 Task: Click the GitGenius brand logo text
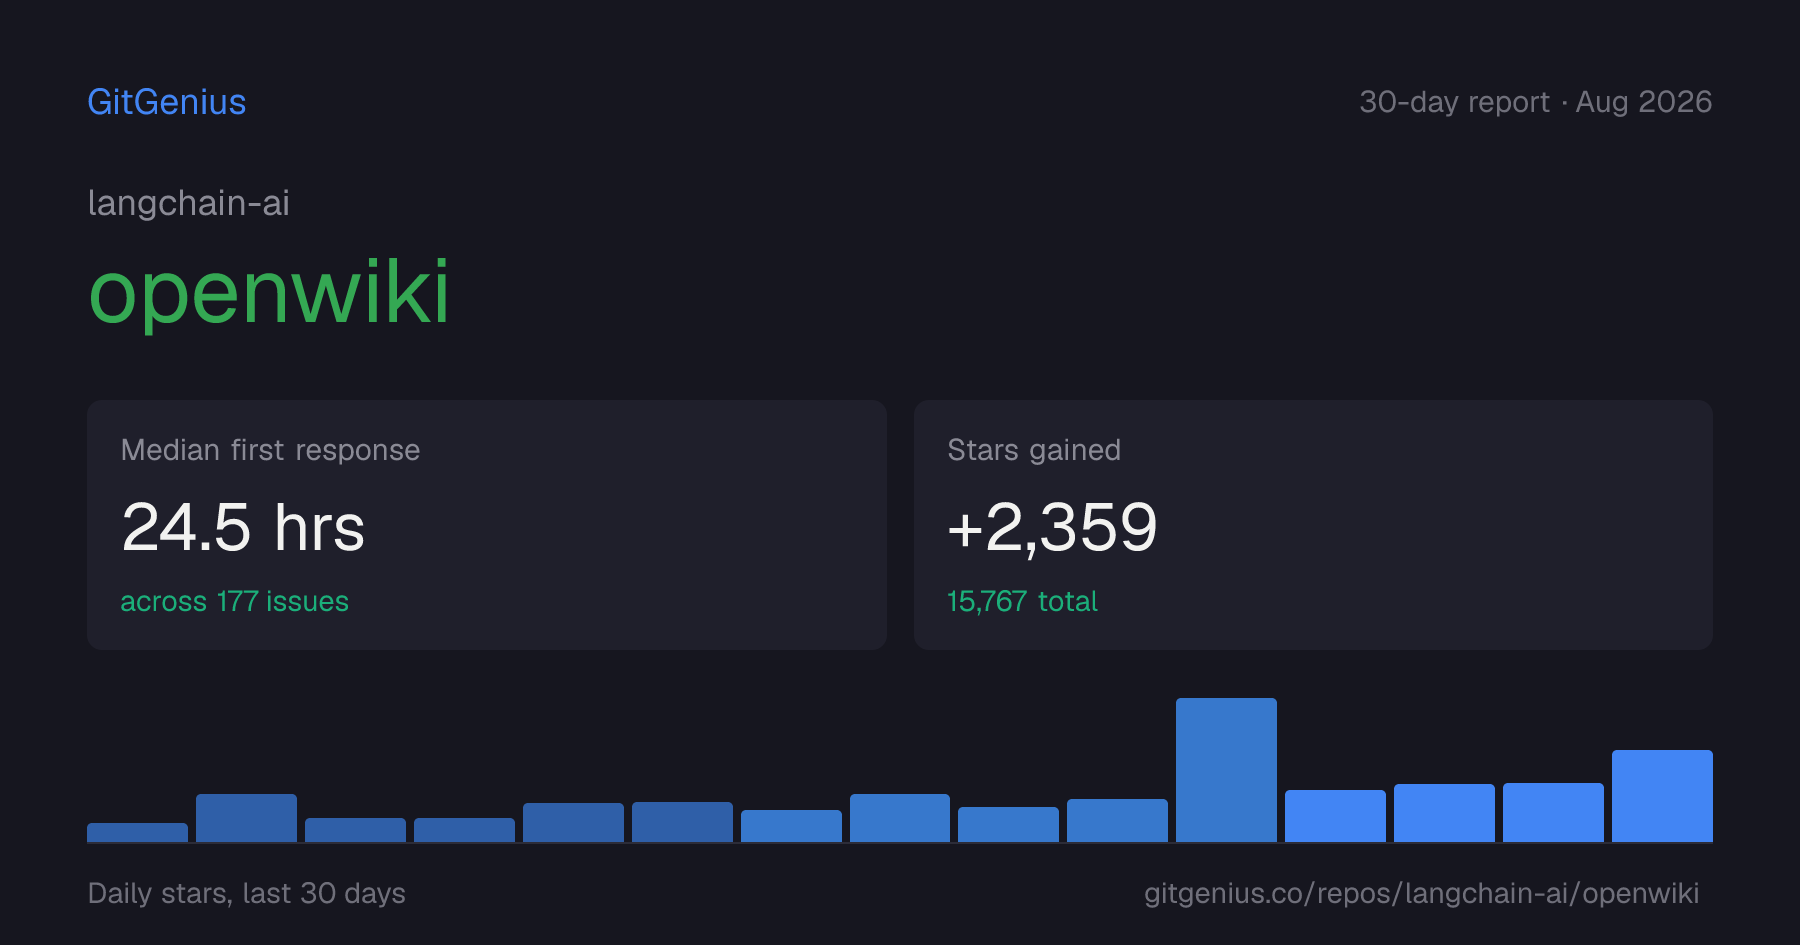pos(167,102)
